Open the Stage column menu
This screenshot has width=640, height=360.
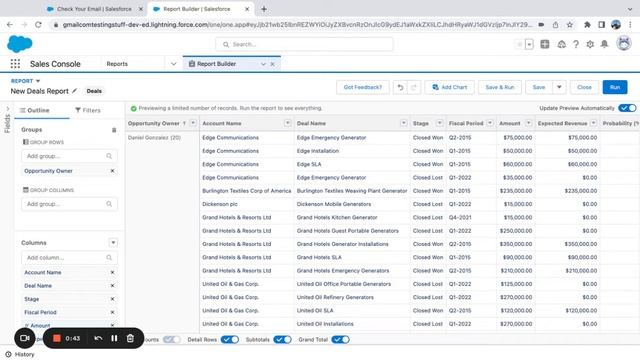tap(440, 123)
